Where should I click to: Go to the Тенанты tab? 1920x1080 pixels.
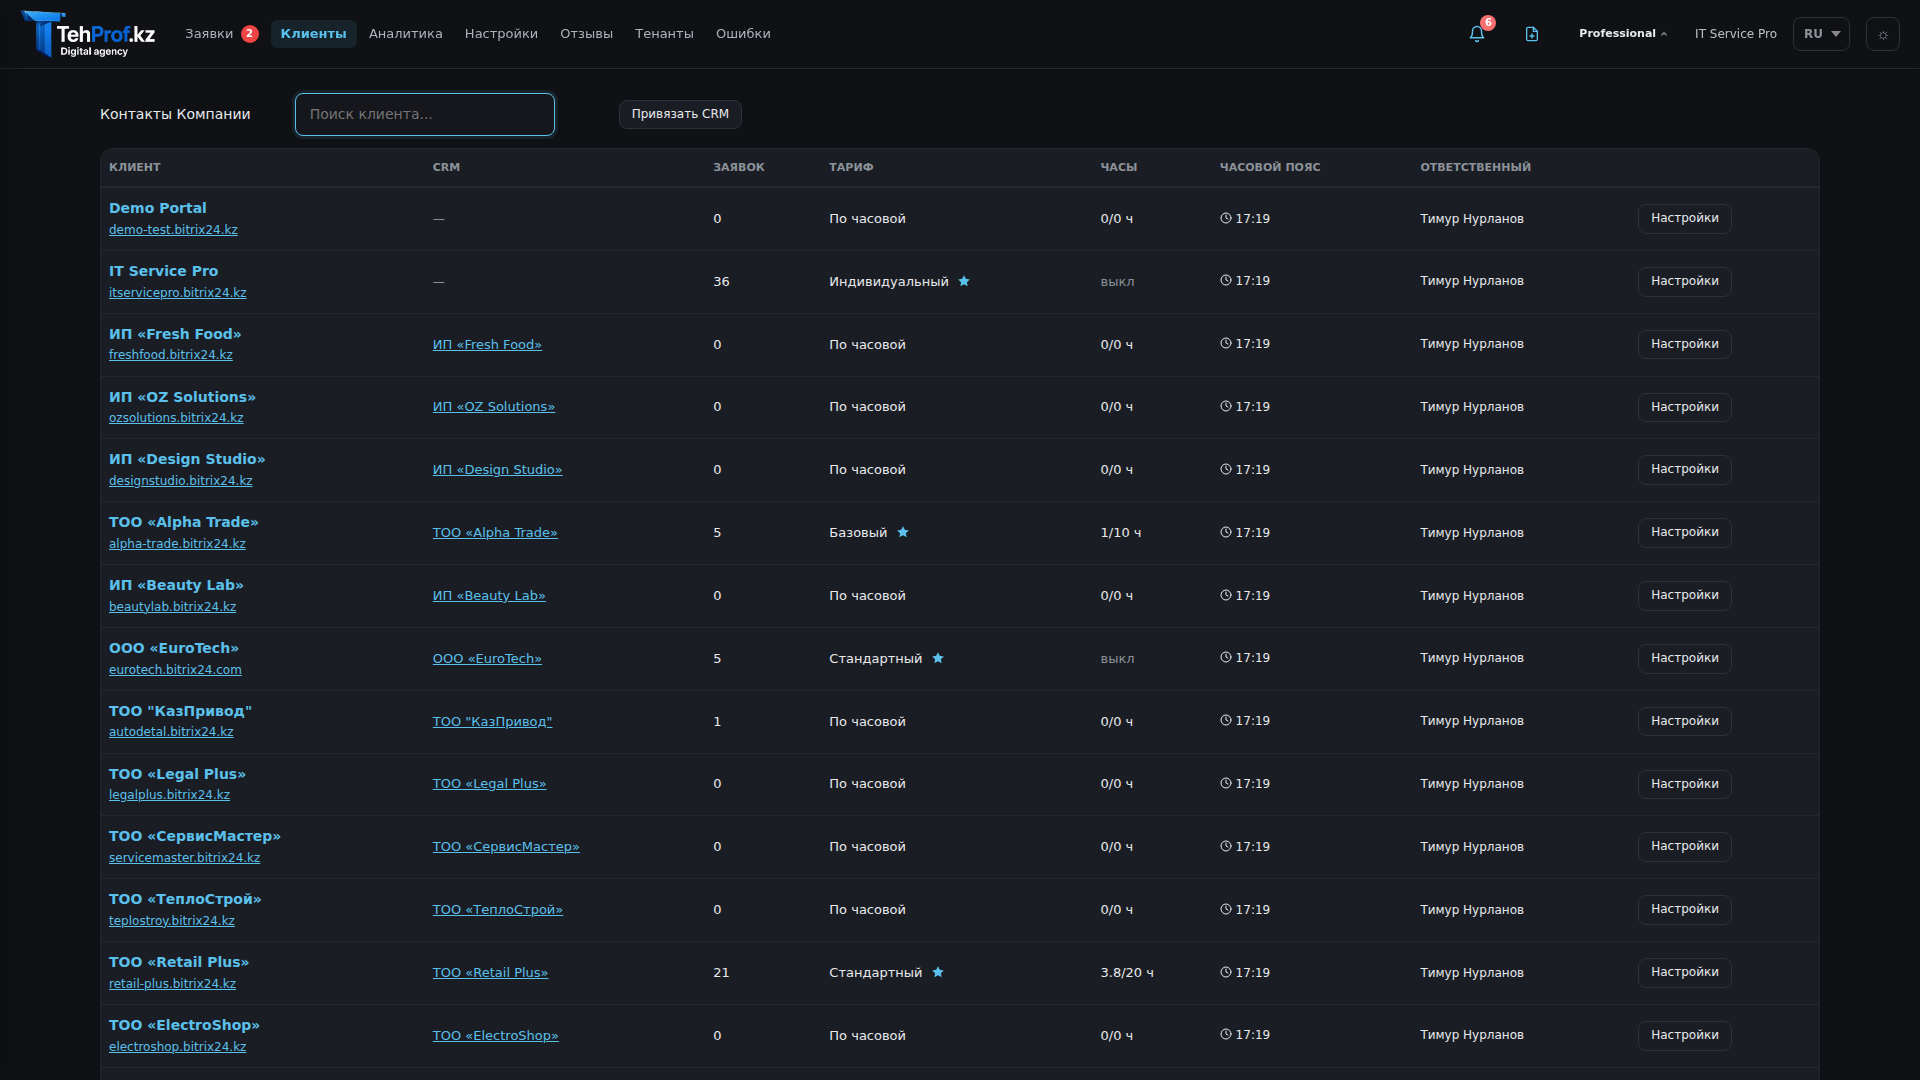[x=664, y=34]
